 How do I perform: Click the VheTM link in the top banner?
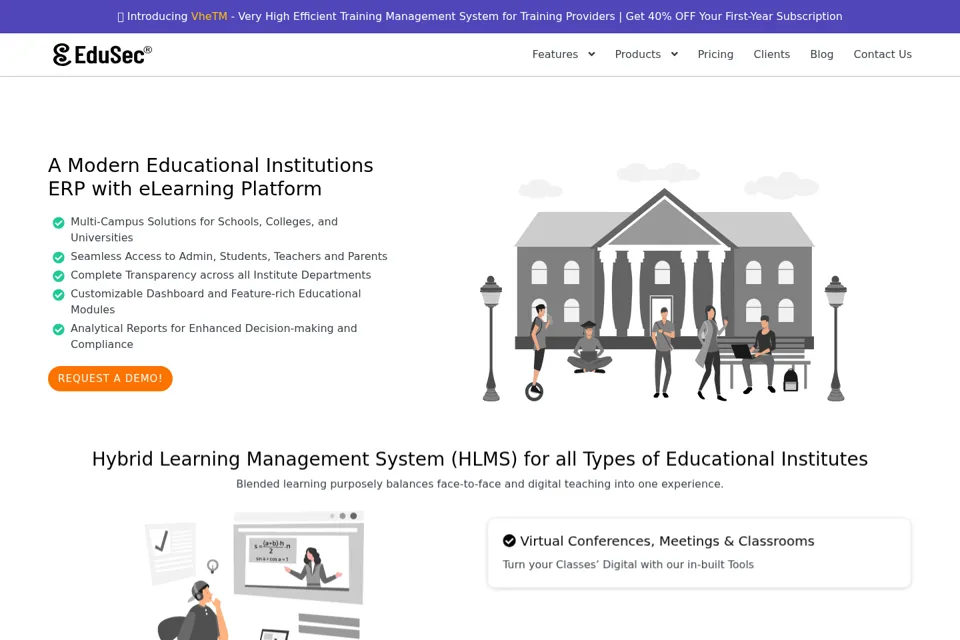209,17
